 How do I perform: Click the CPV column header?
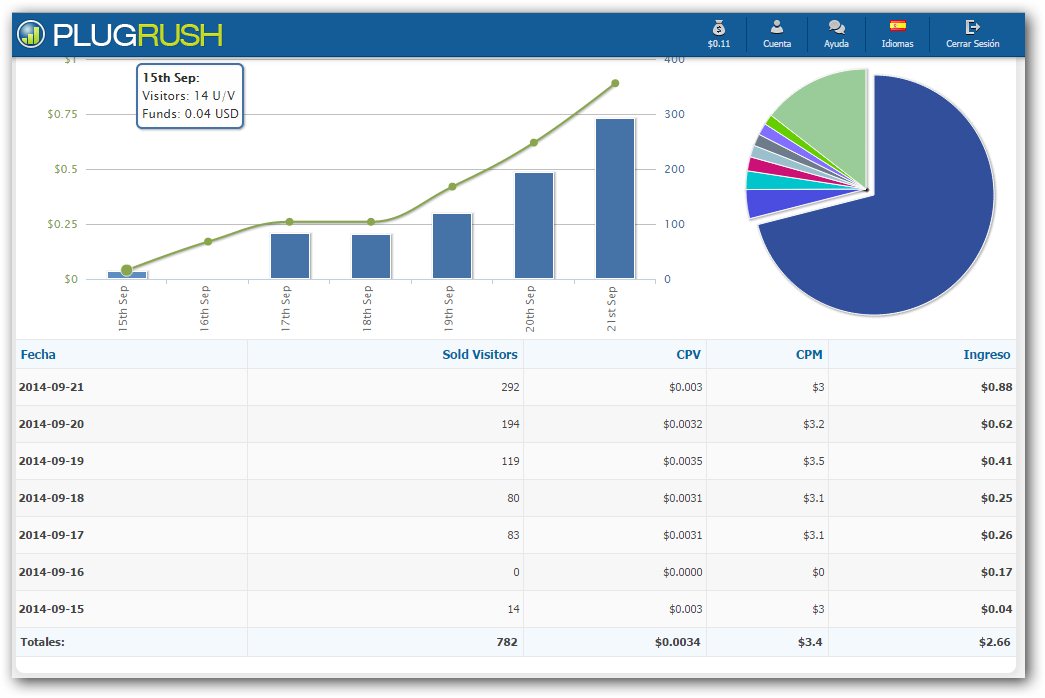pyautogui.click(x=688, y=354)
